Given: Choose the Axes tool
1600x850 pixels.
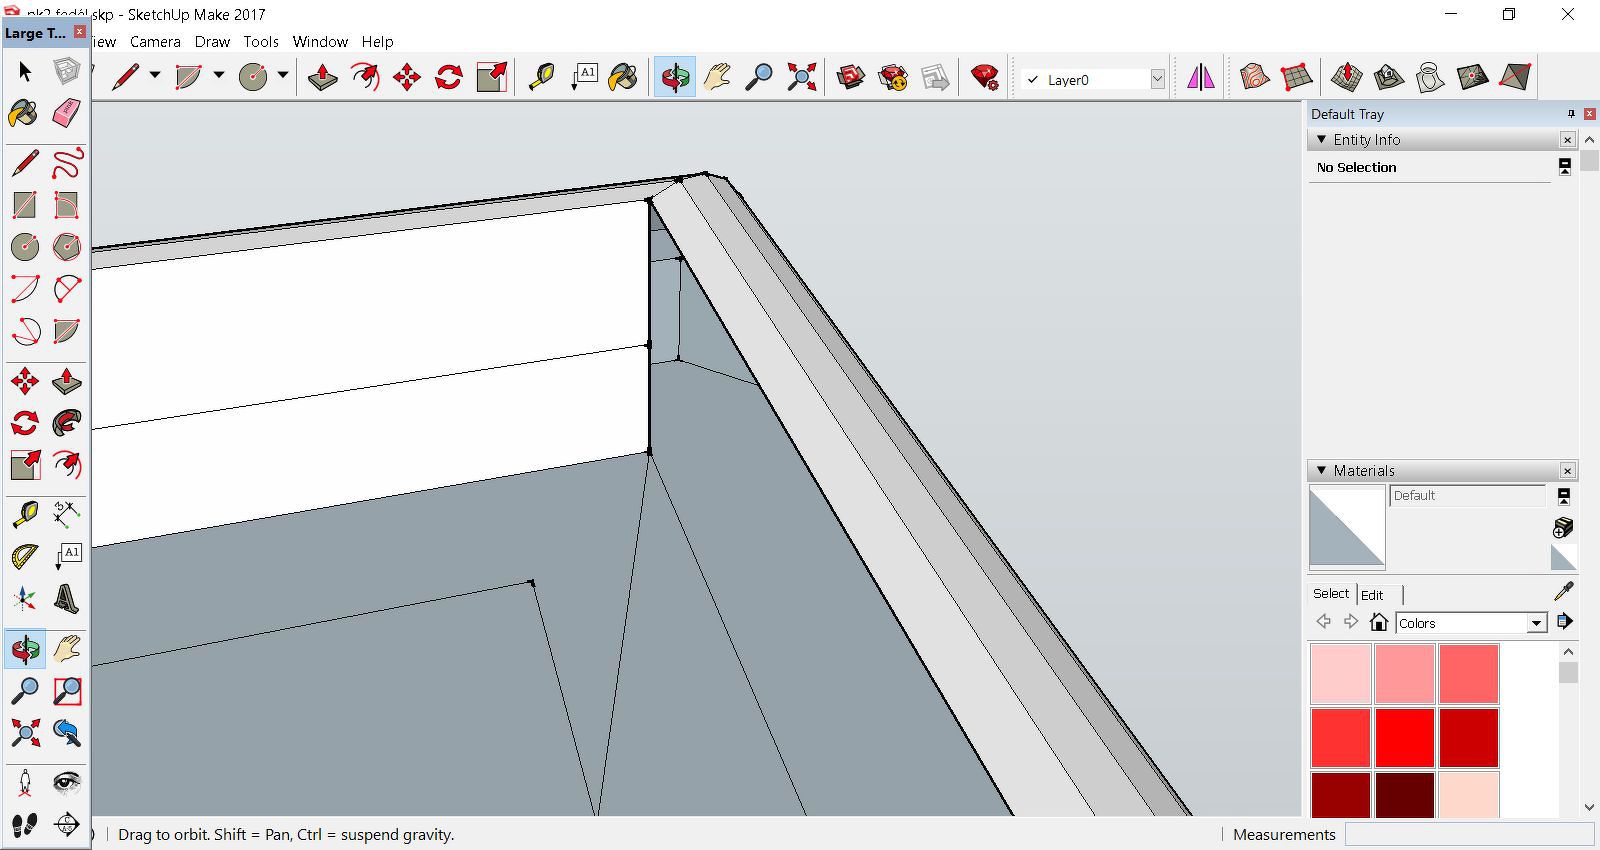Looking at the screenshot, I should coord(25,599).
